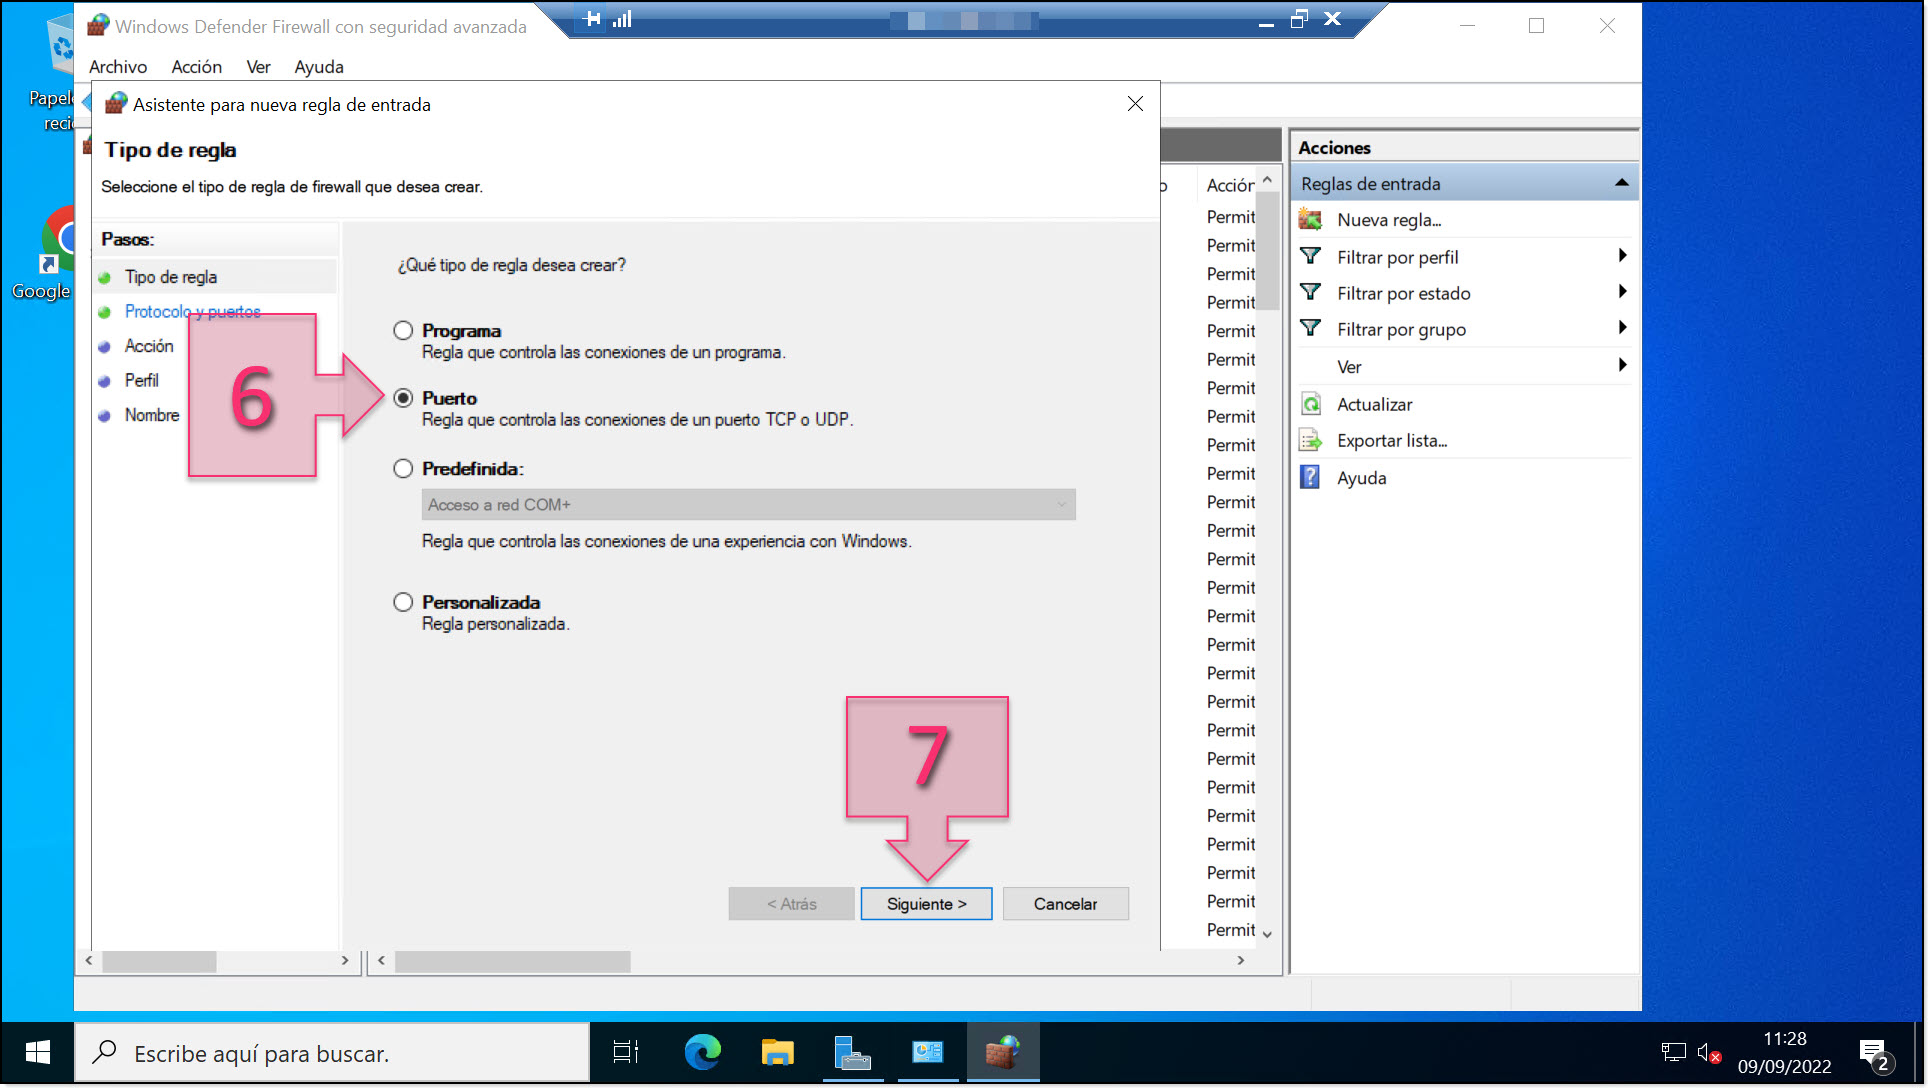Open Task View on the taskbar
The height and width of the screenshot is (1092, 1932).
pyautogui.click(x=626, y=1052)
